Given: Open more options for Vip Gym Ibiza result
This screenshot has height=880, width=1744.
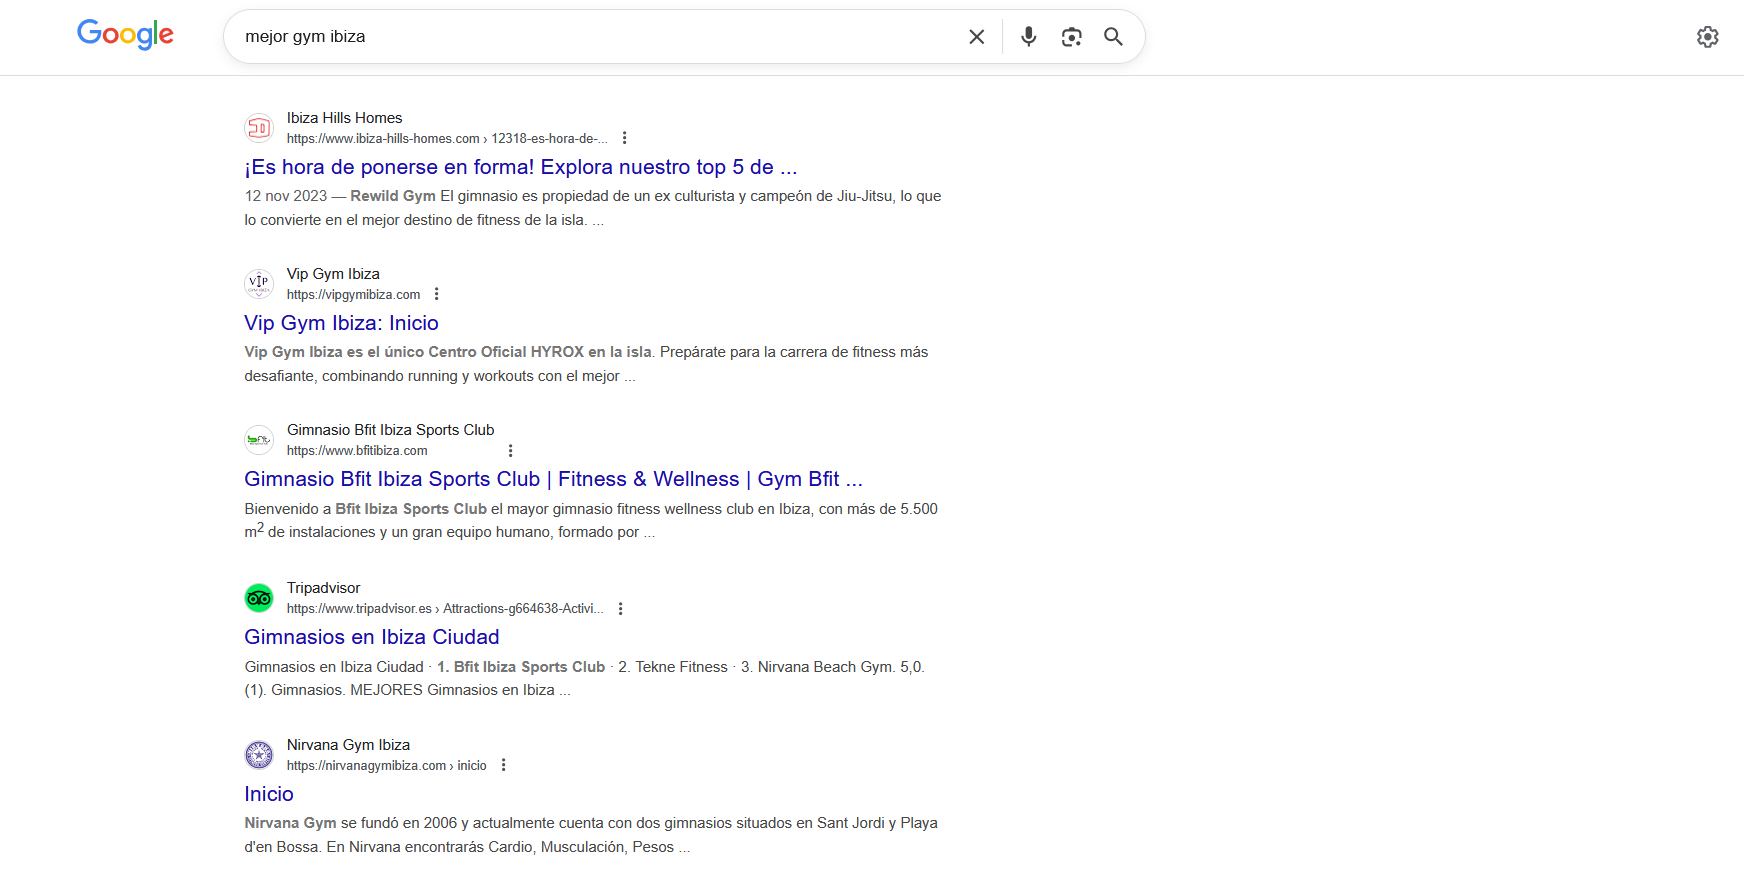Looking at the screenshot, I should tap(437, 294).
